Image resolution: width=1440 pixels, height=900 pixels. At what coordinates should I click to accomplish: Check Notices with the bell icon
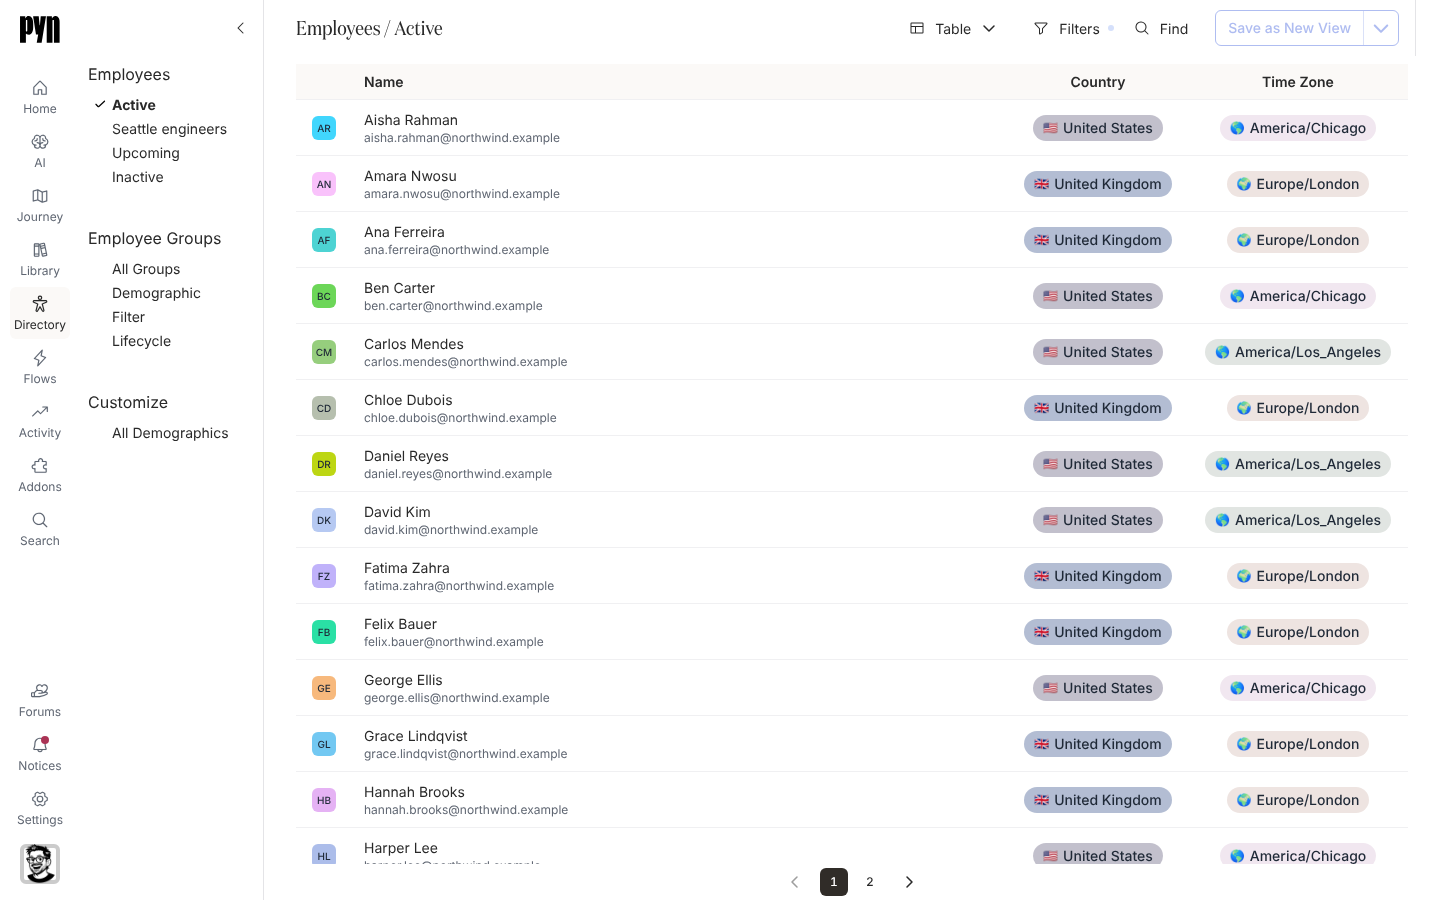[x=40, y=754]
